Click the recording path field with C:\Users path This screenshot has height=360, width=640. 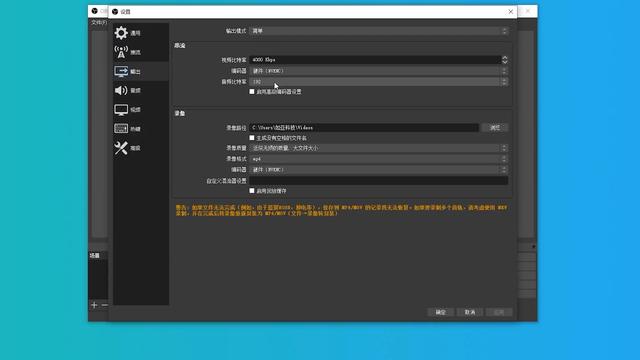pyautogui.click(x=364, y=128)
